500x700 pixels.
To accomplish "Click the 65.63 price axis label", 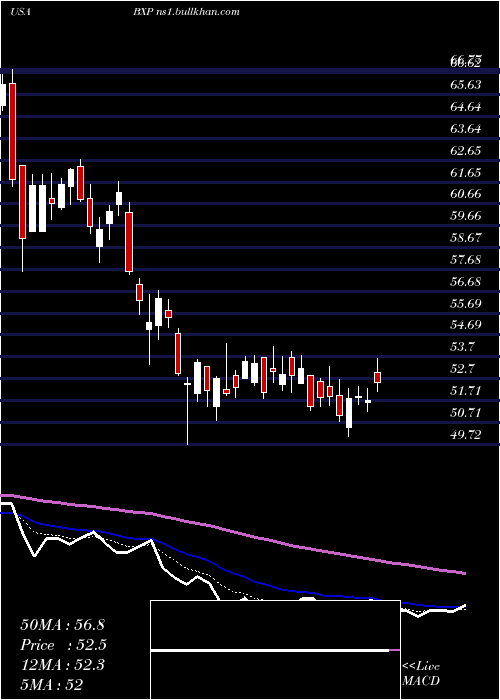I will pyautogui.click(x=466, y=84).
